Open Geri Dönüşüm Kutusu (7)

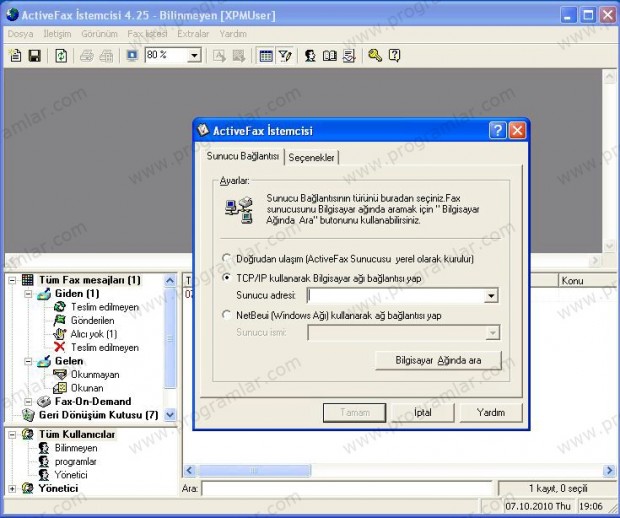click(x=98, y=415)
